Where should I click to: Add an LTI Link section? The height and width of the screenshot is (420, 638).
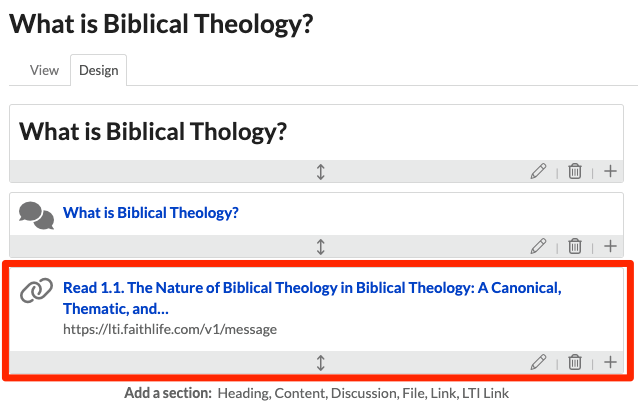click(x=485, y=393)
